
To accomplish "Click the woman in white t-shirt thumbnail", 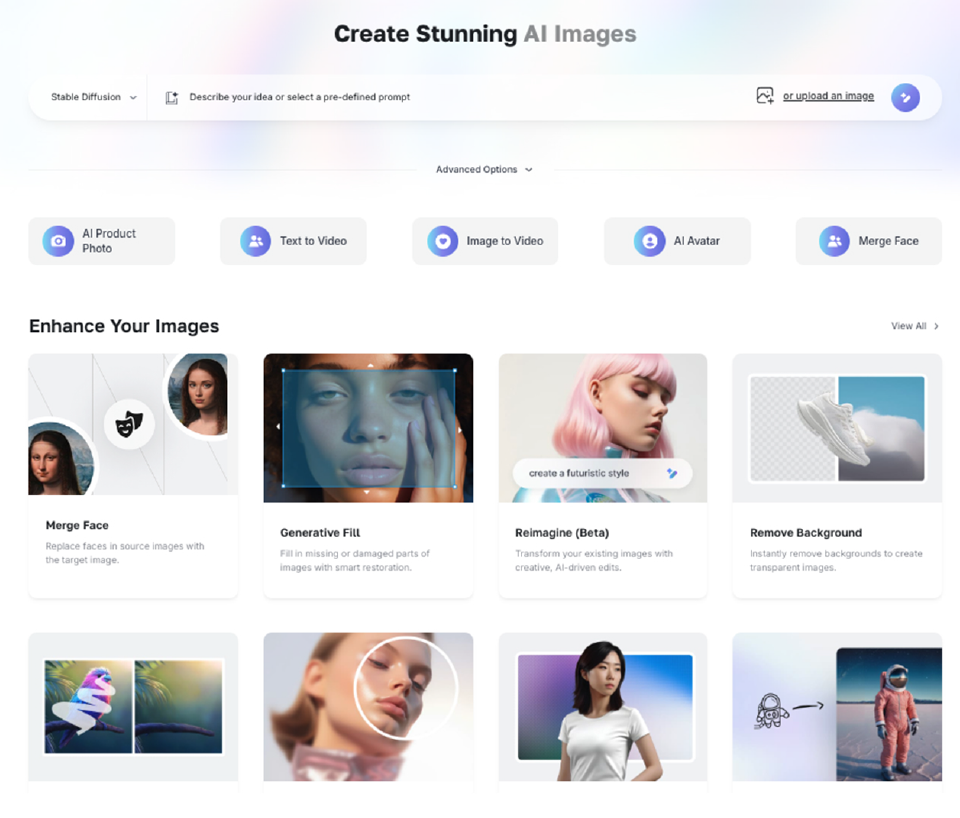I will coord(602,707).
